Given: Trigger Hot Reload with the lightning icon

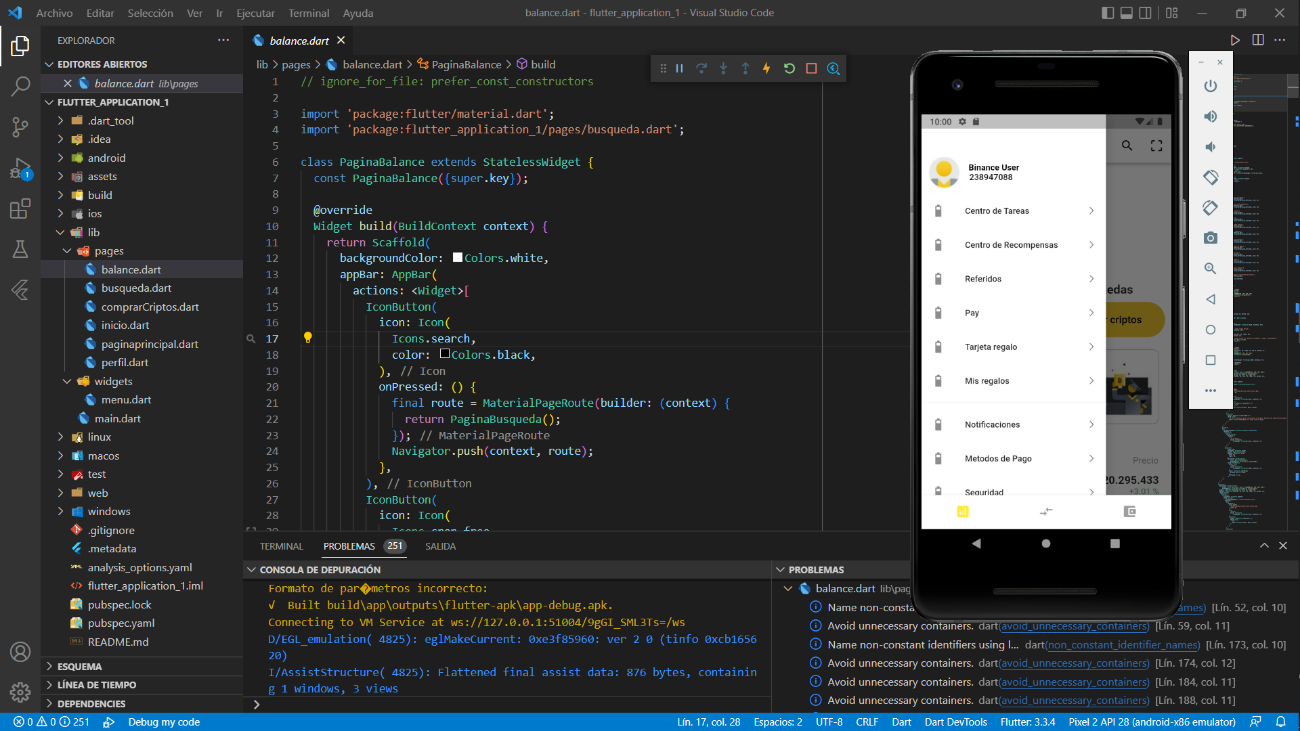Looking at the screenshot, I should [x=767, y=68].
